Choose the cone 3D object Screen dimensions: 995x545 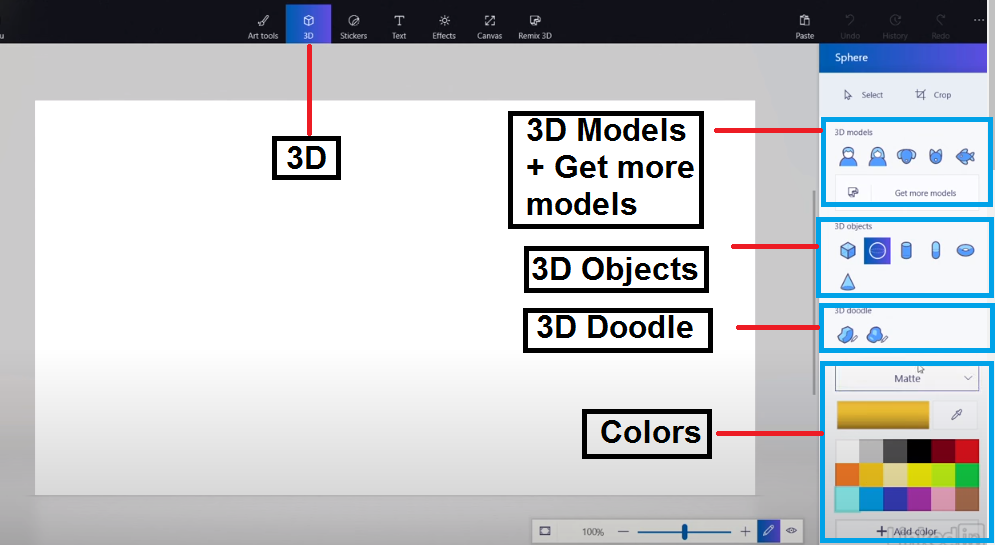click(848, 281)
